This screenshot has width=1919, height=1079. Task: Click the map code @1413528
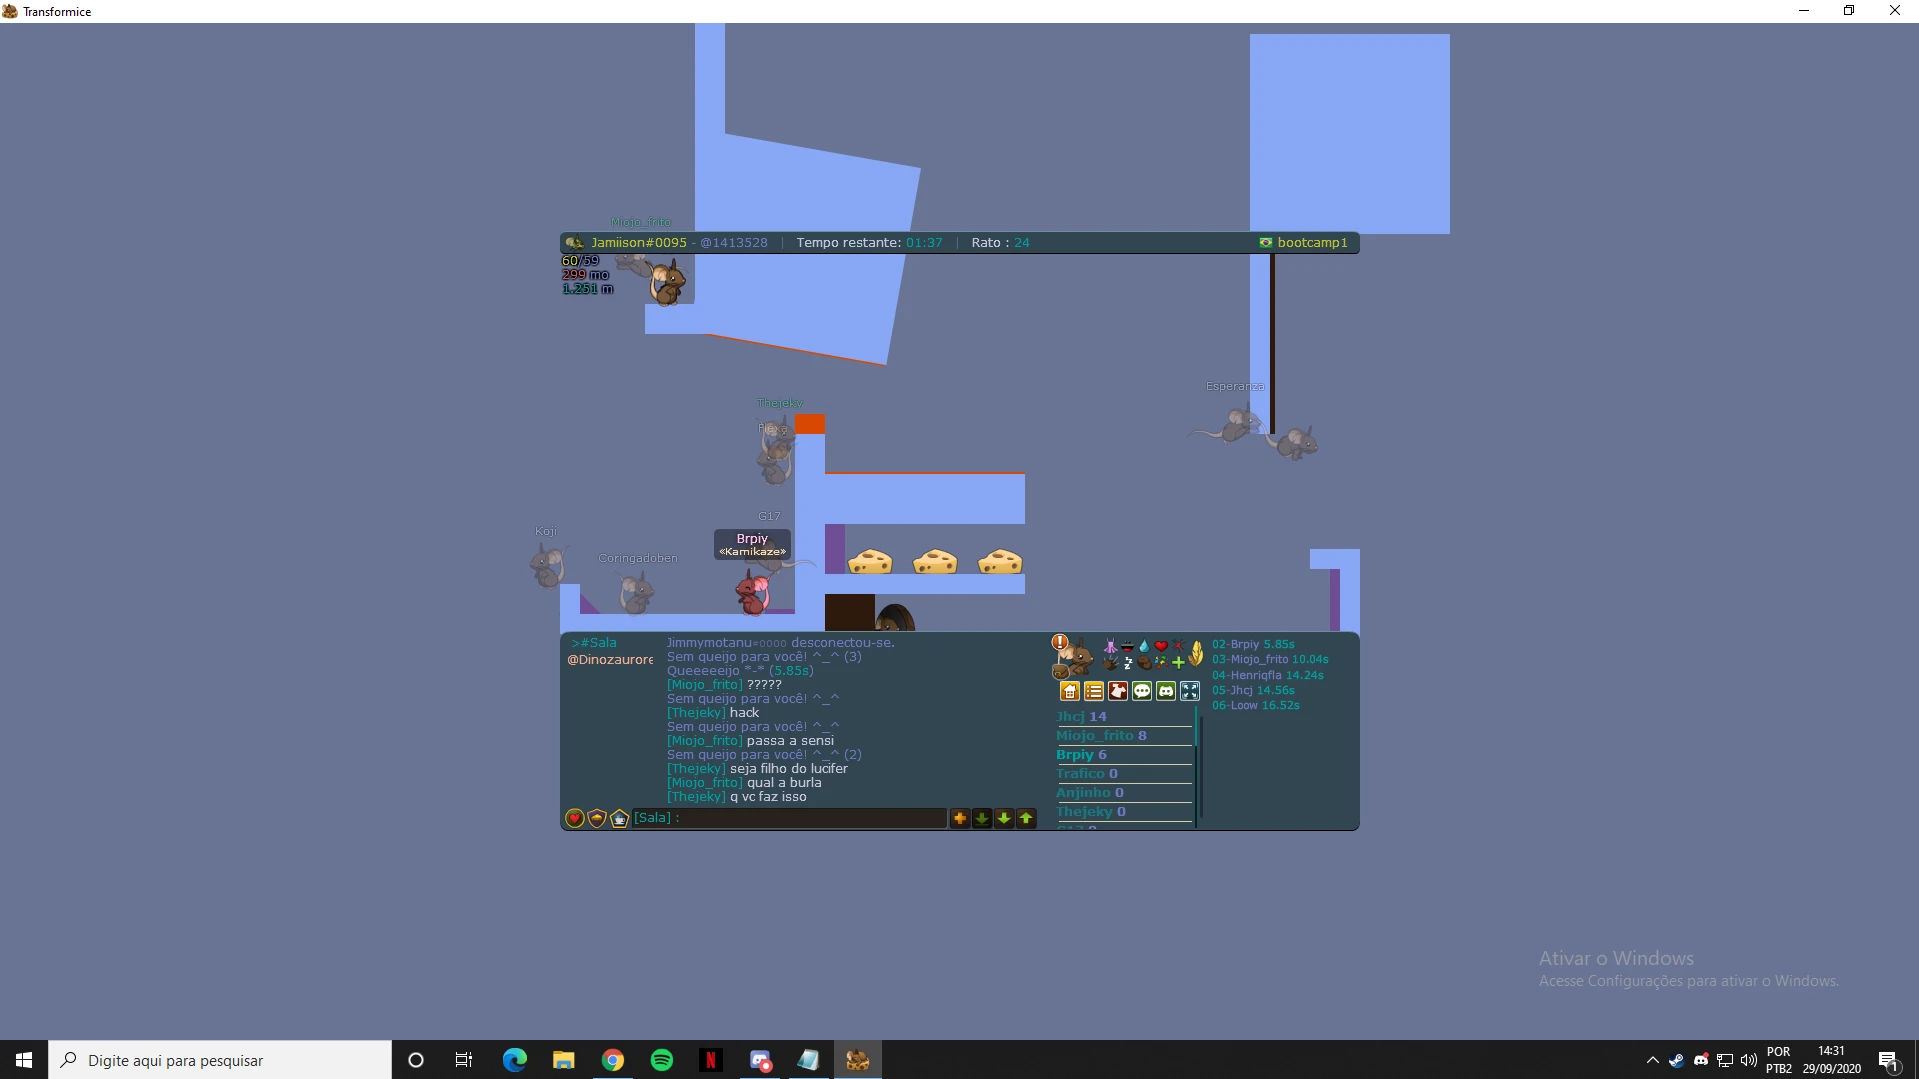[734, 243]
